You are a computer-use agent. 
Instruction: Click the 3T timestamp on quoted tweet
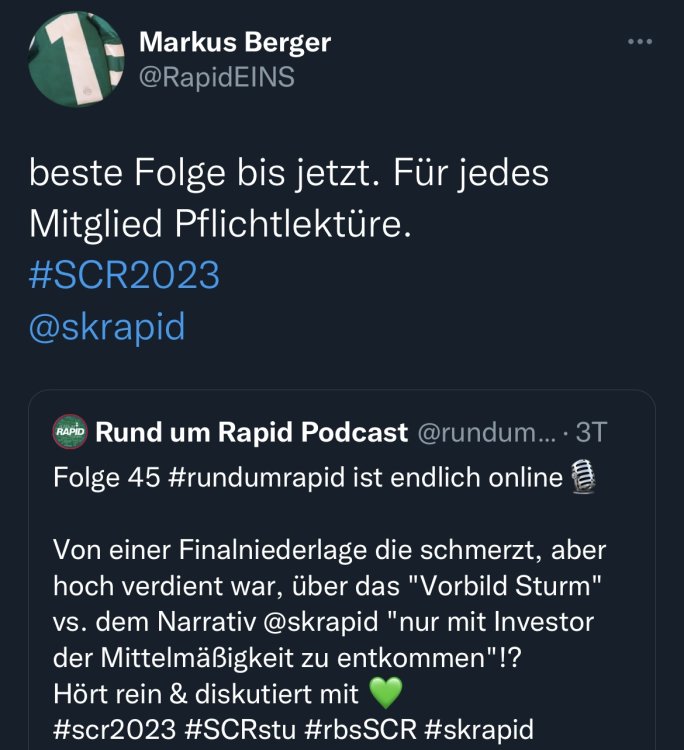tap(591, 433)
